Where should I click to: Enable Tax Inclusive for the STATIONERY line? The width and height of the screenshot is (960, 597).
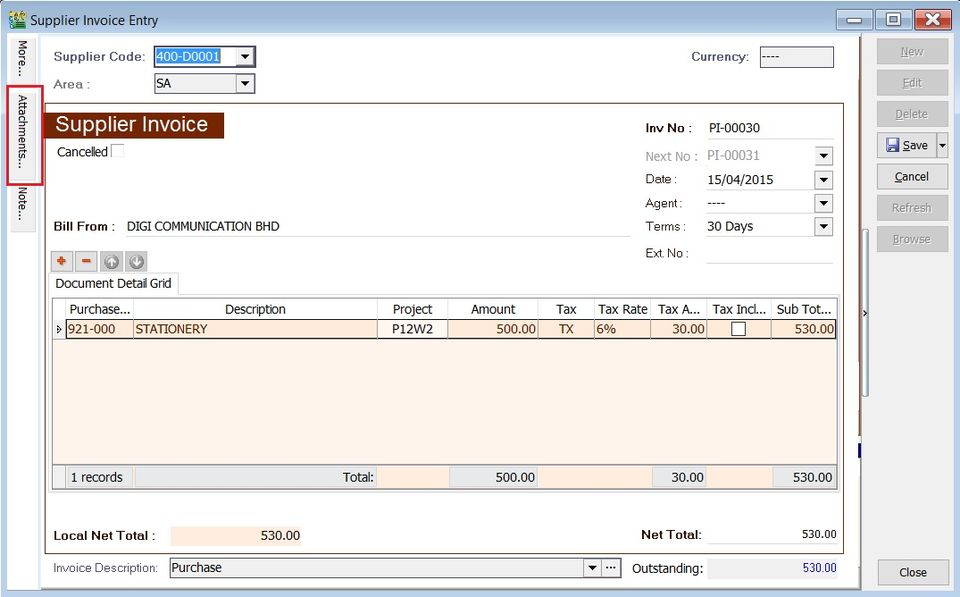click(x=737, y=329)
